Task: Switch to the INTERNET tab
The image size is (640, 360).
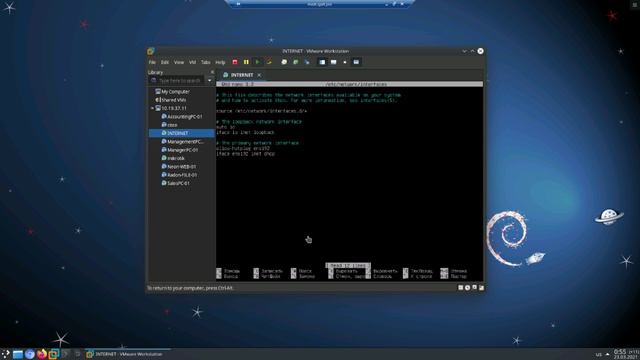Action: click(x=242, y=75)
